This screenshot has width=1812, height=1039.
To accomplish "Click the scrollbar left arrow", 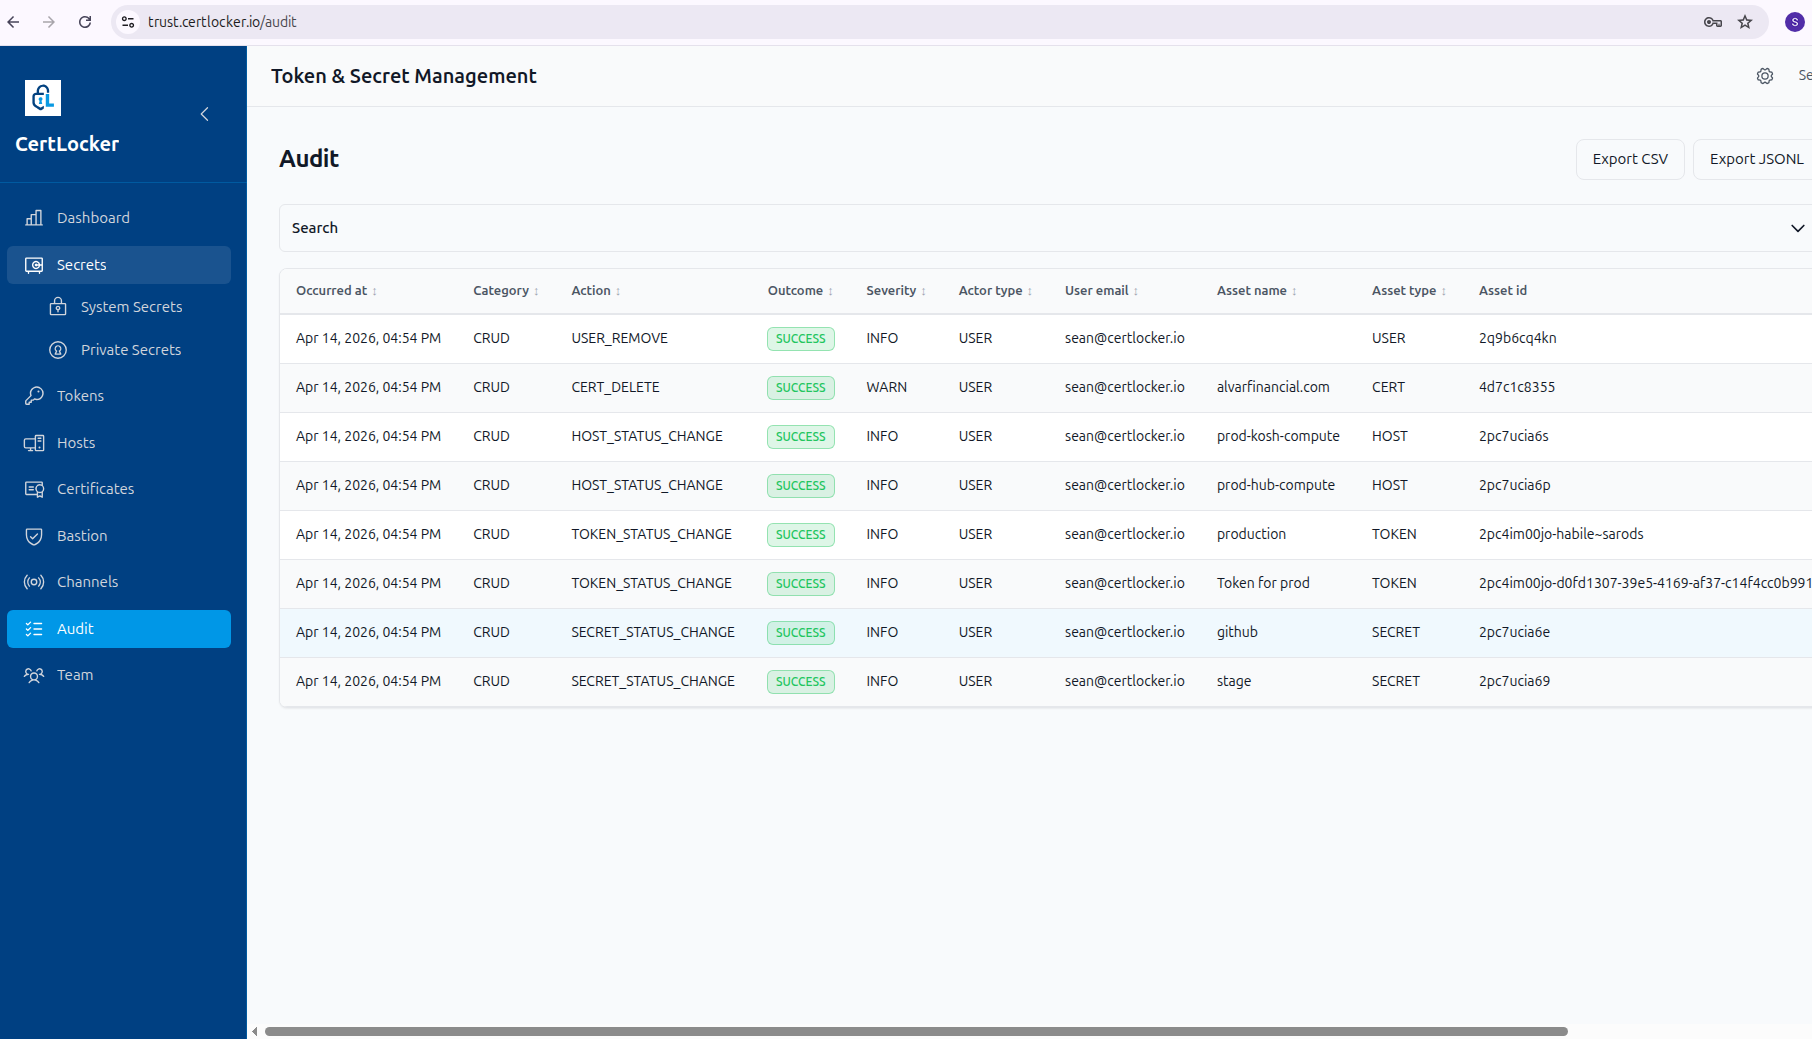I will point(255,1031).
